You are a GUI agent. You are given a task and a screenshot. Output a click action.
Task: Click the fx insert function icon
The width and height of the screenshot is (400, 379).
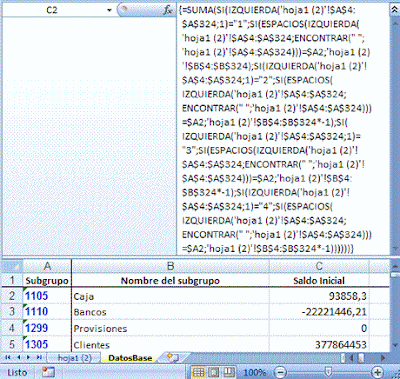[168, 10]
